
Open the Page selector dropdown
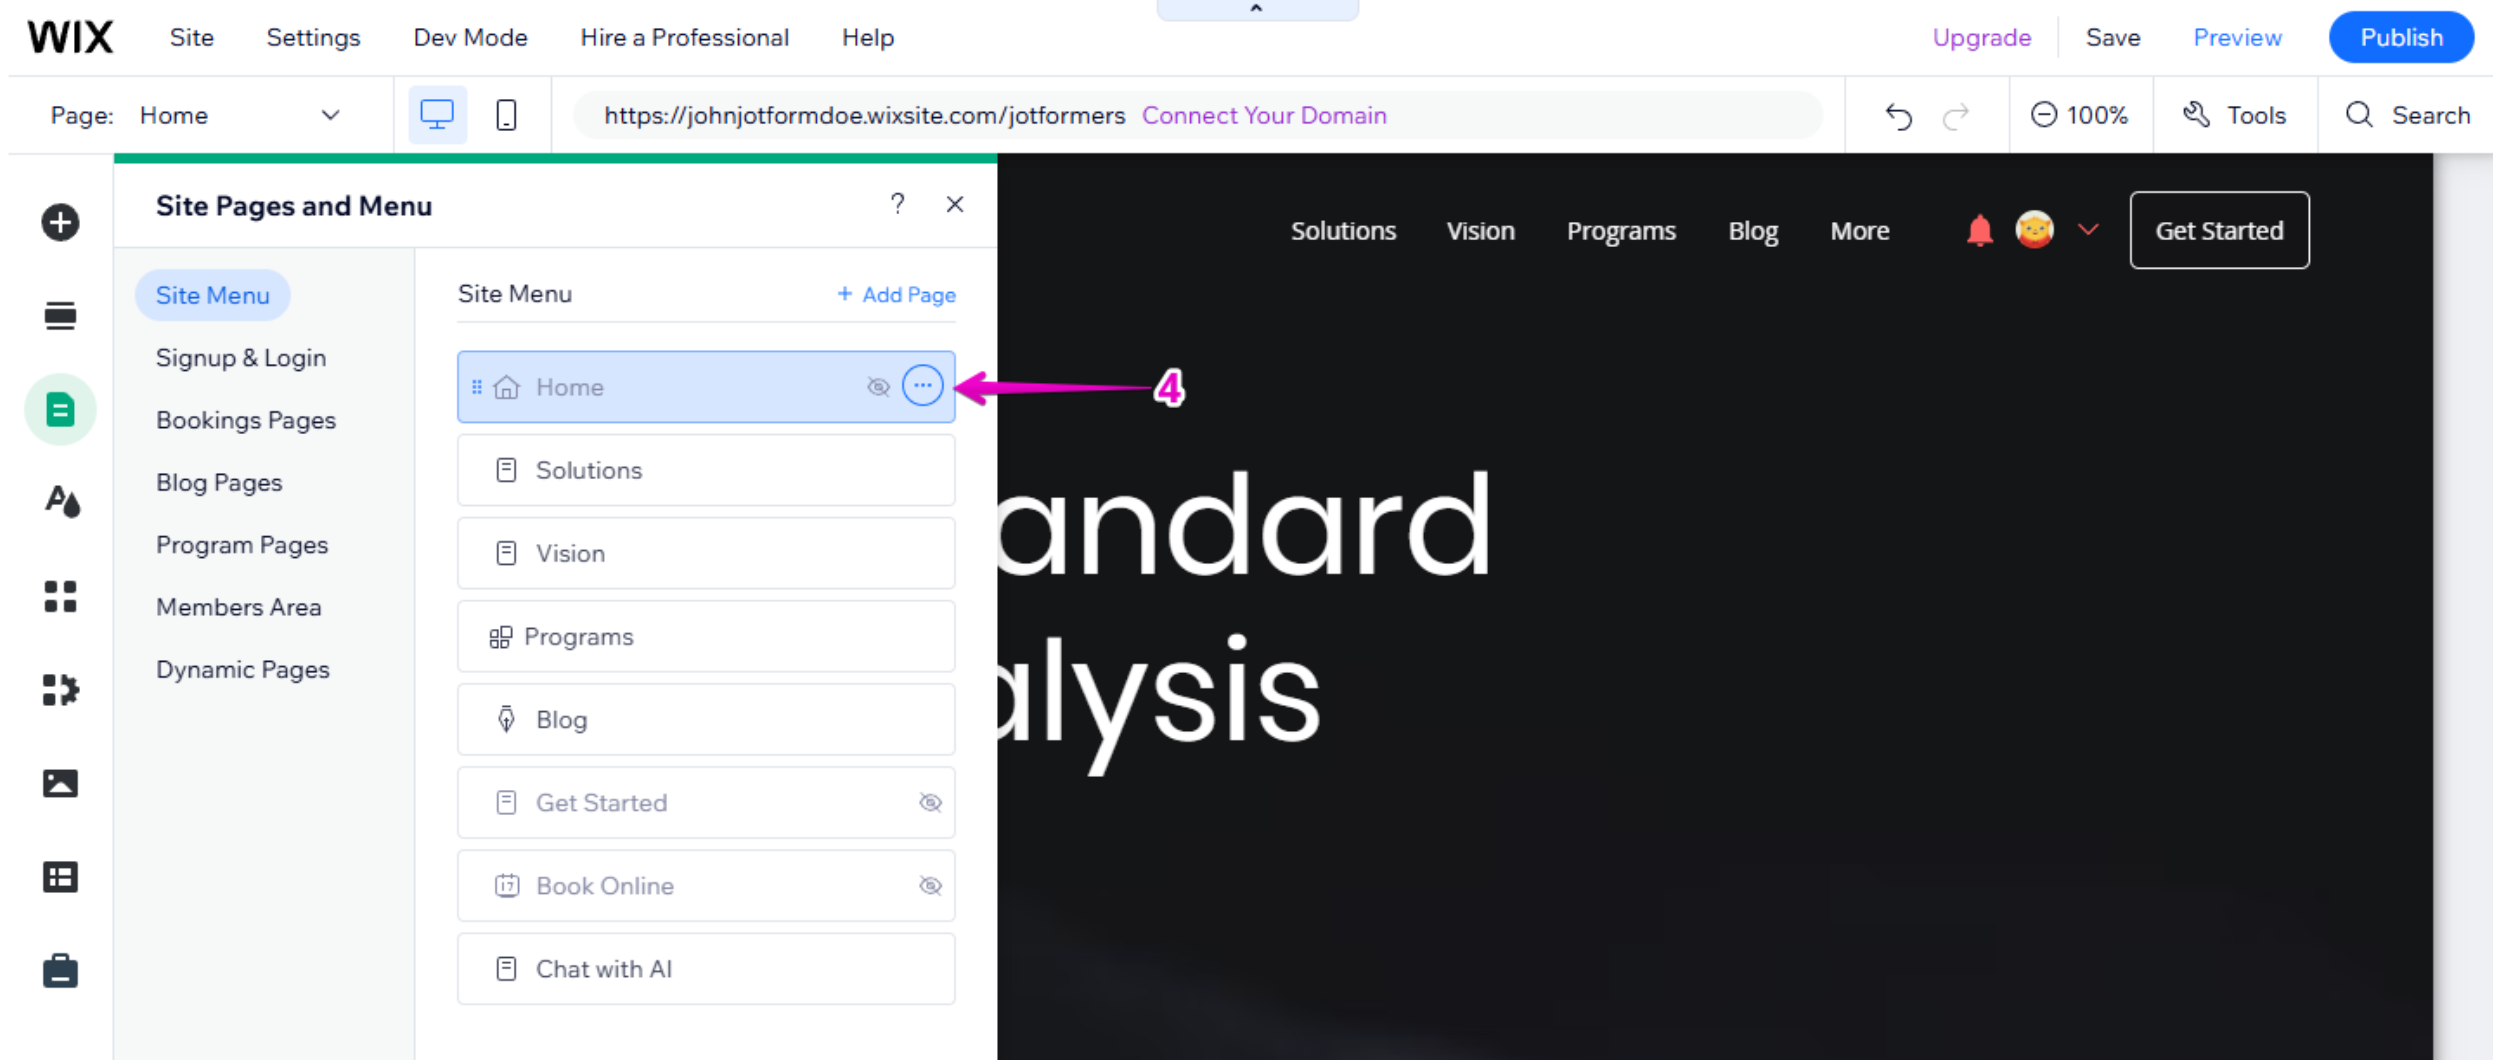tap(331, 115)
